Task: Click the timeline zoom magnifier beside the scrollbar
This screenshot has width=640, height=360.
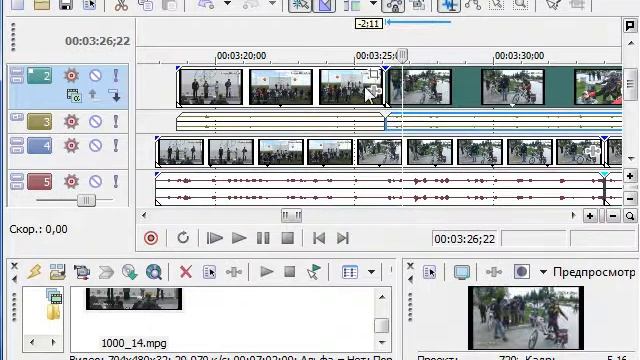Action: 630,216
